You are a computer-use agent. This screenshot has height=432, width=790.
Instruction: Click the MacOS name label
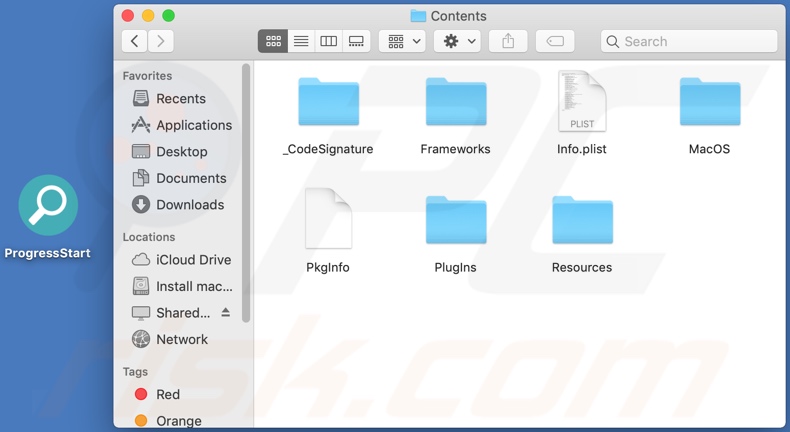[x=709, y=149]
